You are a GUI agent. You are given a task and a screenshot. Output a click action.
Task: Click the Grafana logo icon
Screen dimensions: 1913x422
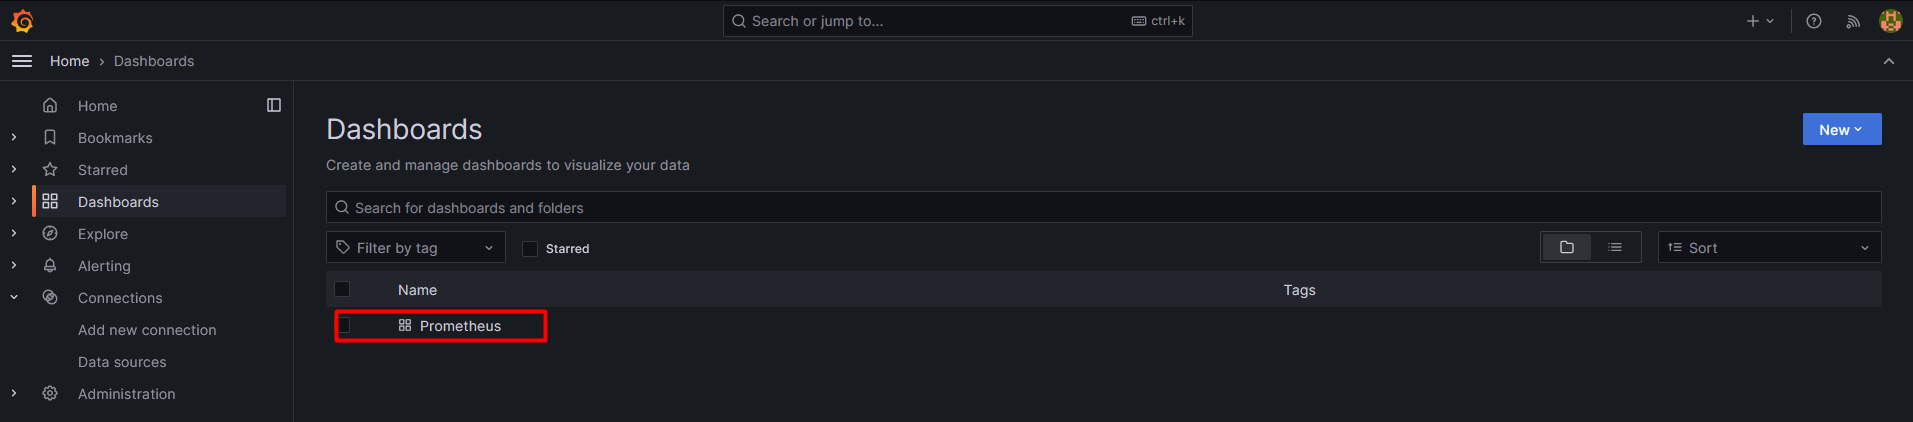pos(22,21)
